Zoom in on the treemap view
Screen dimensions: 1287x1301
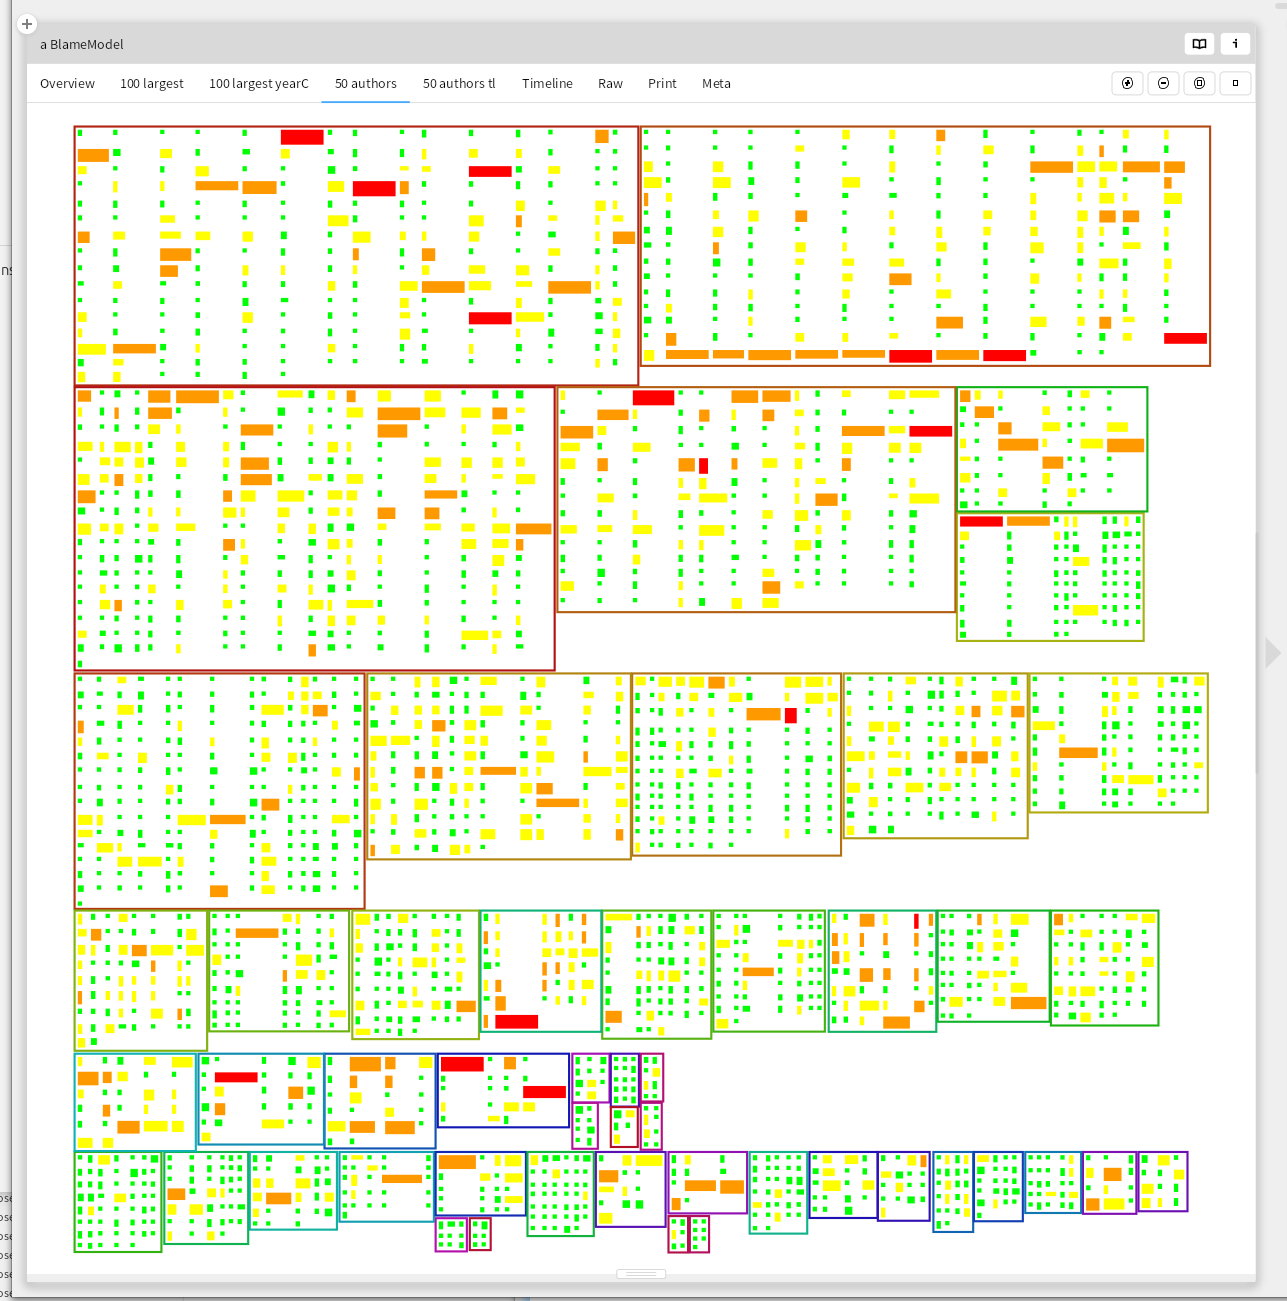(1127, 83)
